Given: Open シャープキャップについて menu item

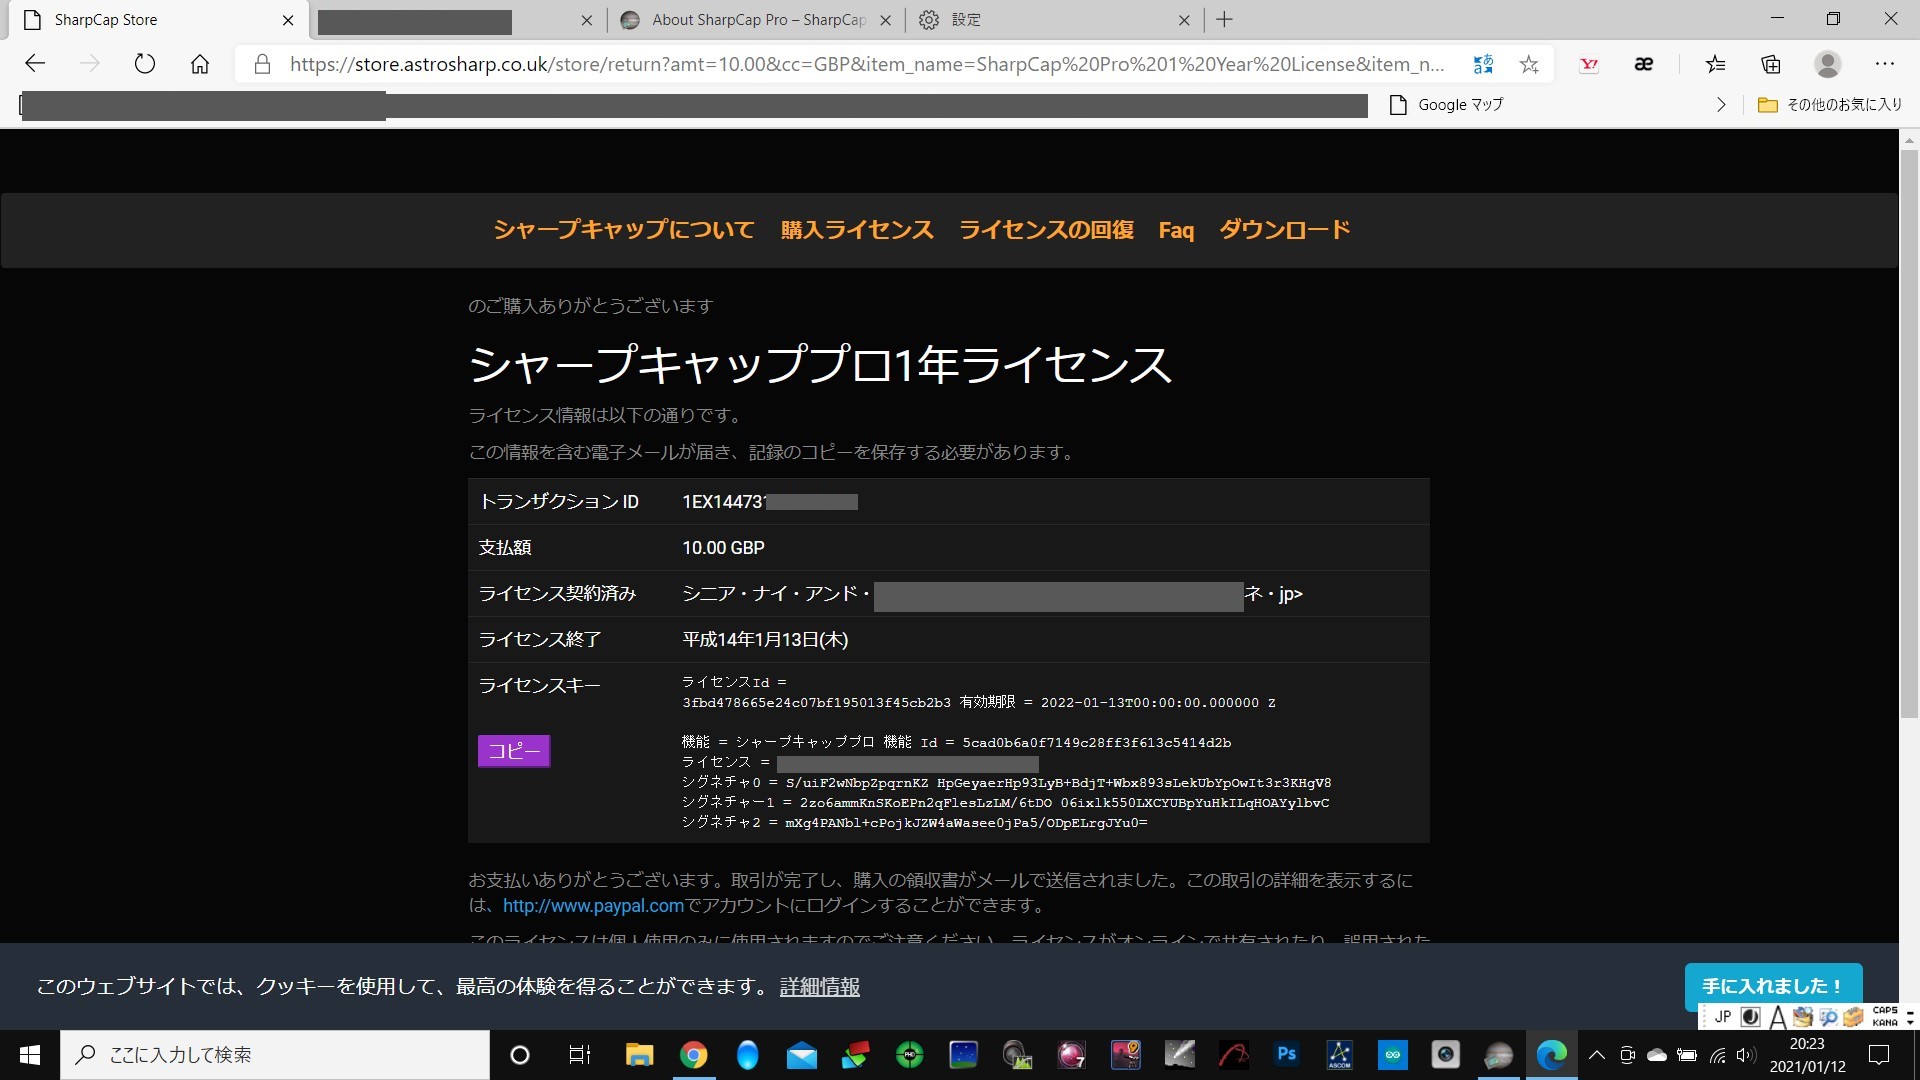Looking at the screenshot, I should 624,230.
